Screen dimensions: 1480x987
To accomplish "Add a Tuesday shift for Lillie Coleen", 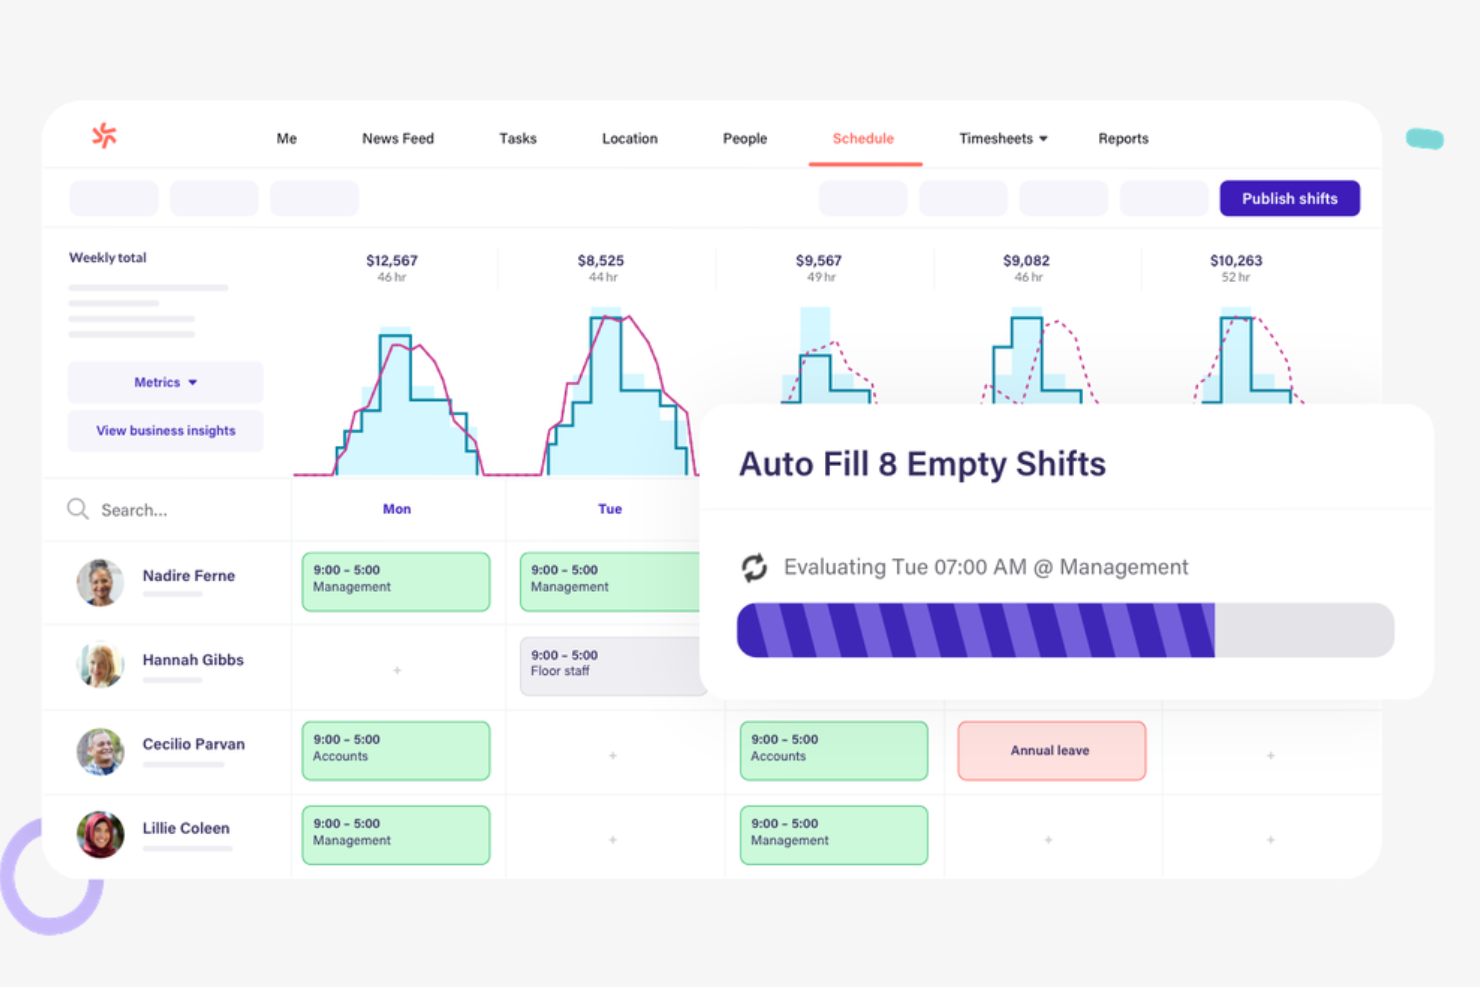I will 612,839.
